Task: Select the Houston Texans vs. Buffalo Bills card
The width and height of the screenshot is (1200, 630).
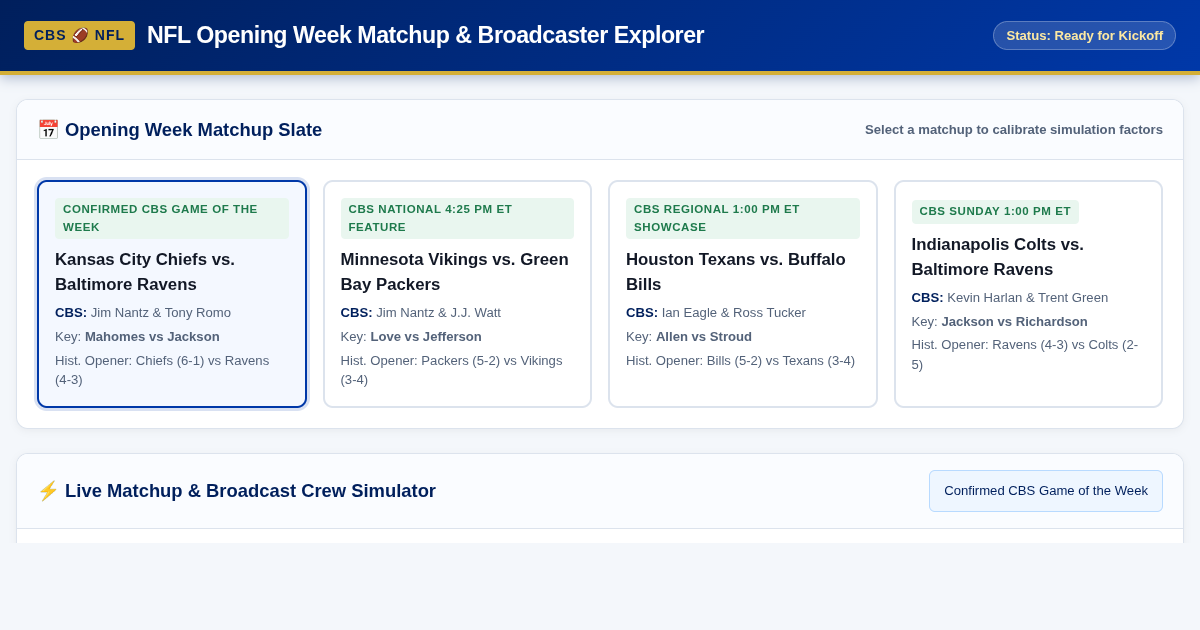Action: [743, 294]
